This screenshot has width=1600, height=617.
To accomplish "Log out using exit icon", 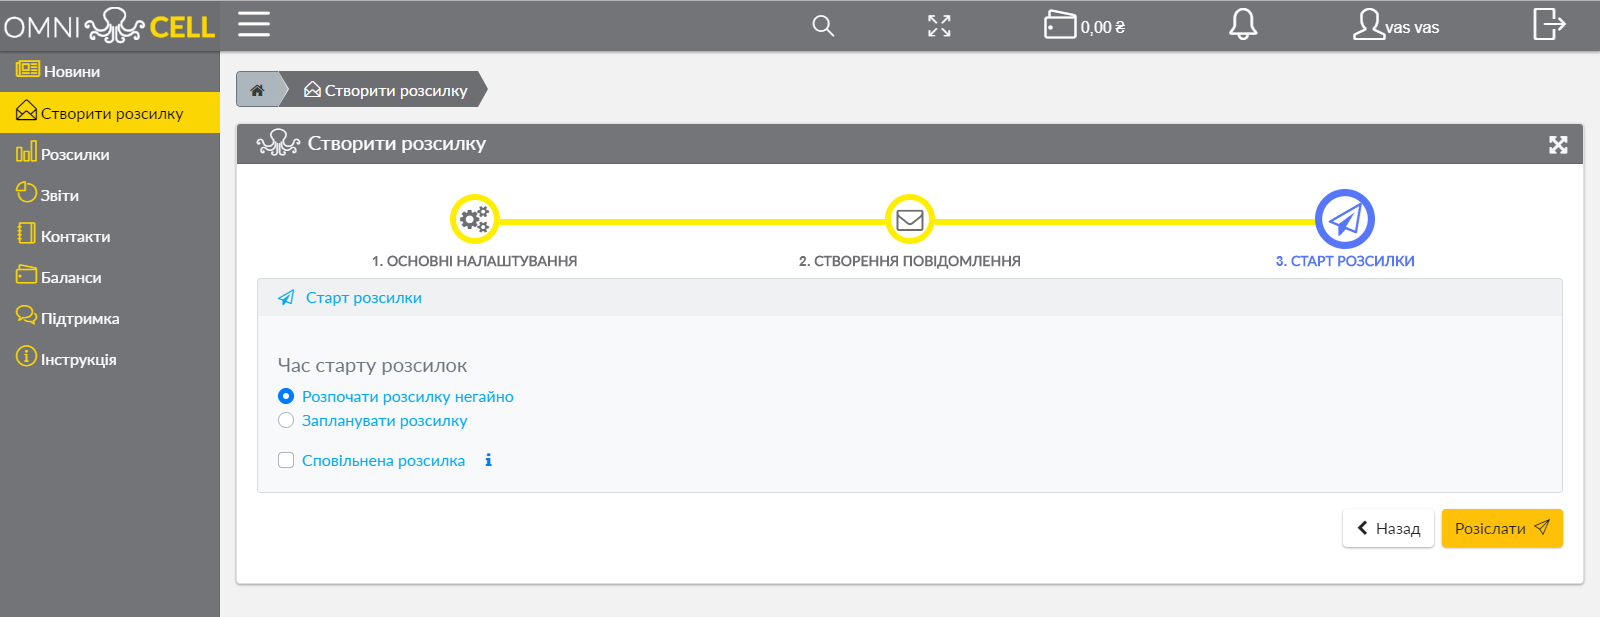I will (x=1549, y=23).
